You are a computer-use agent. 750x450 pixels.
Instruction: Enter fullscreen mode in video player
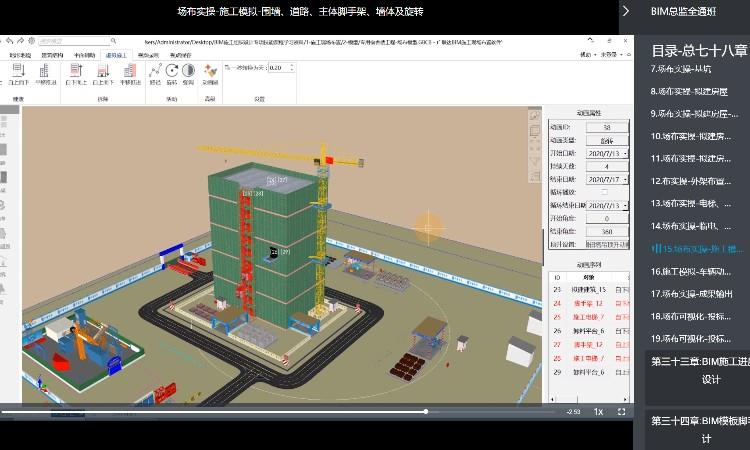622,411
